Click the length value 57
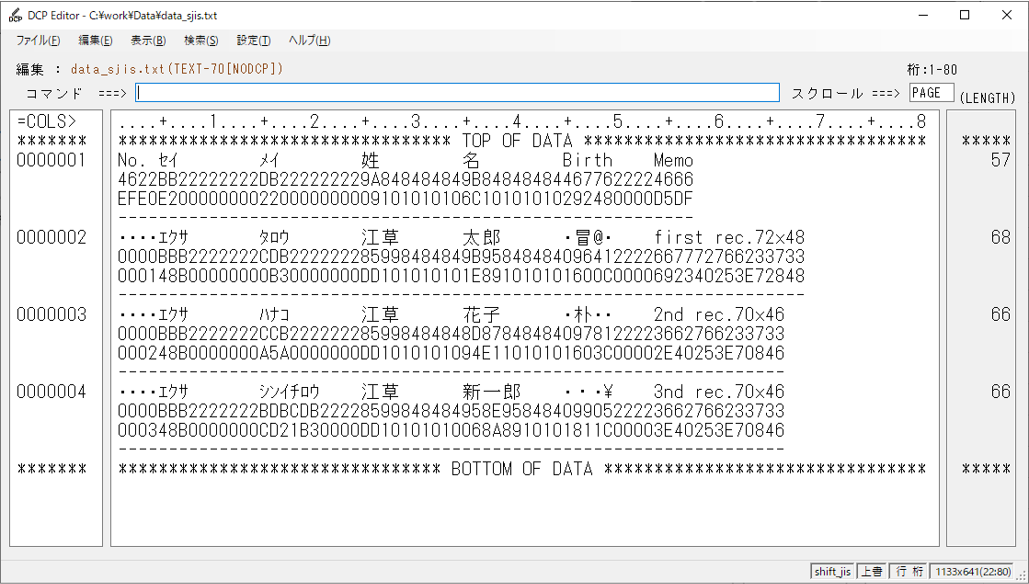Image resolution: width=1029 pixels, height=584 pixels. point(1001,161)
